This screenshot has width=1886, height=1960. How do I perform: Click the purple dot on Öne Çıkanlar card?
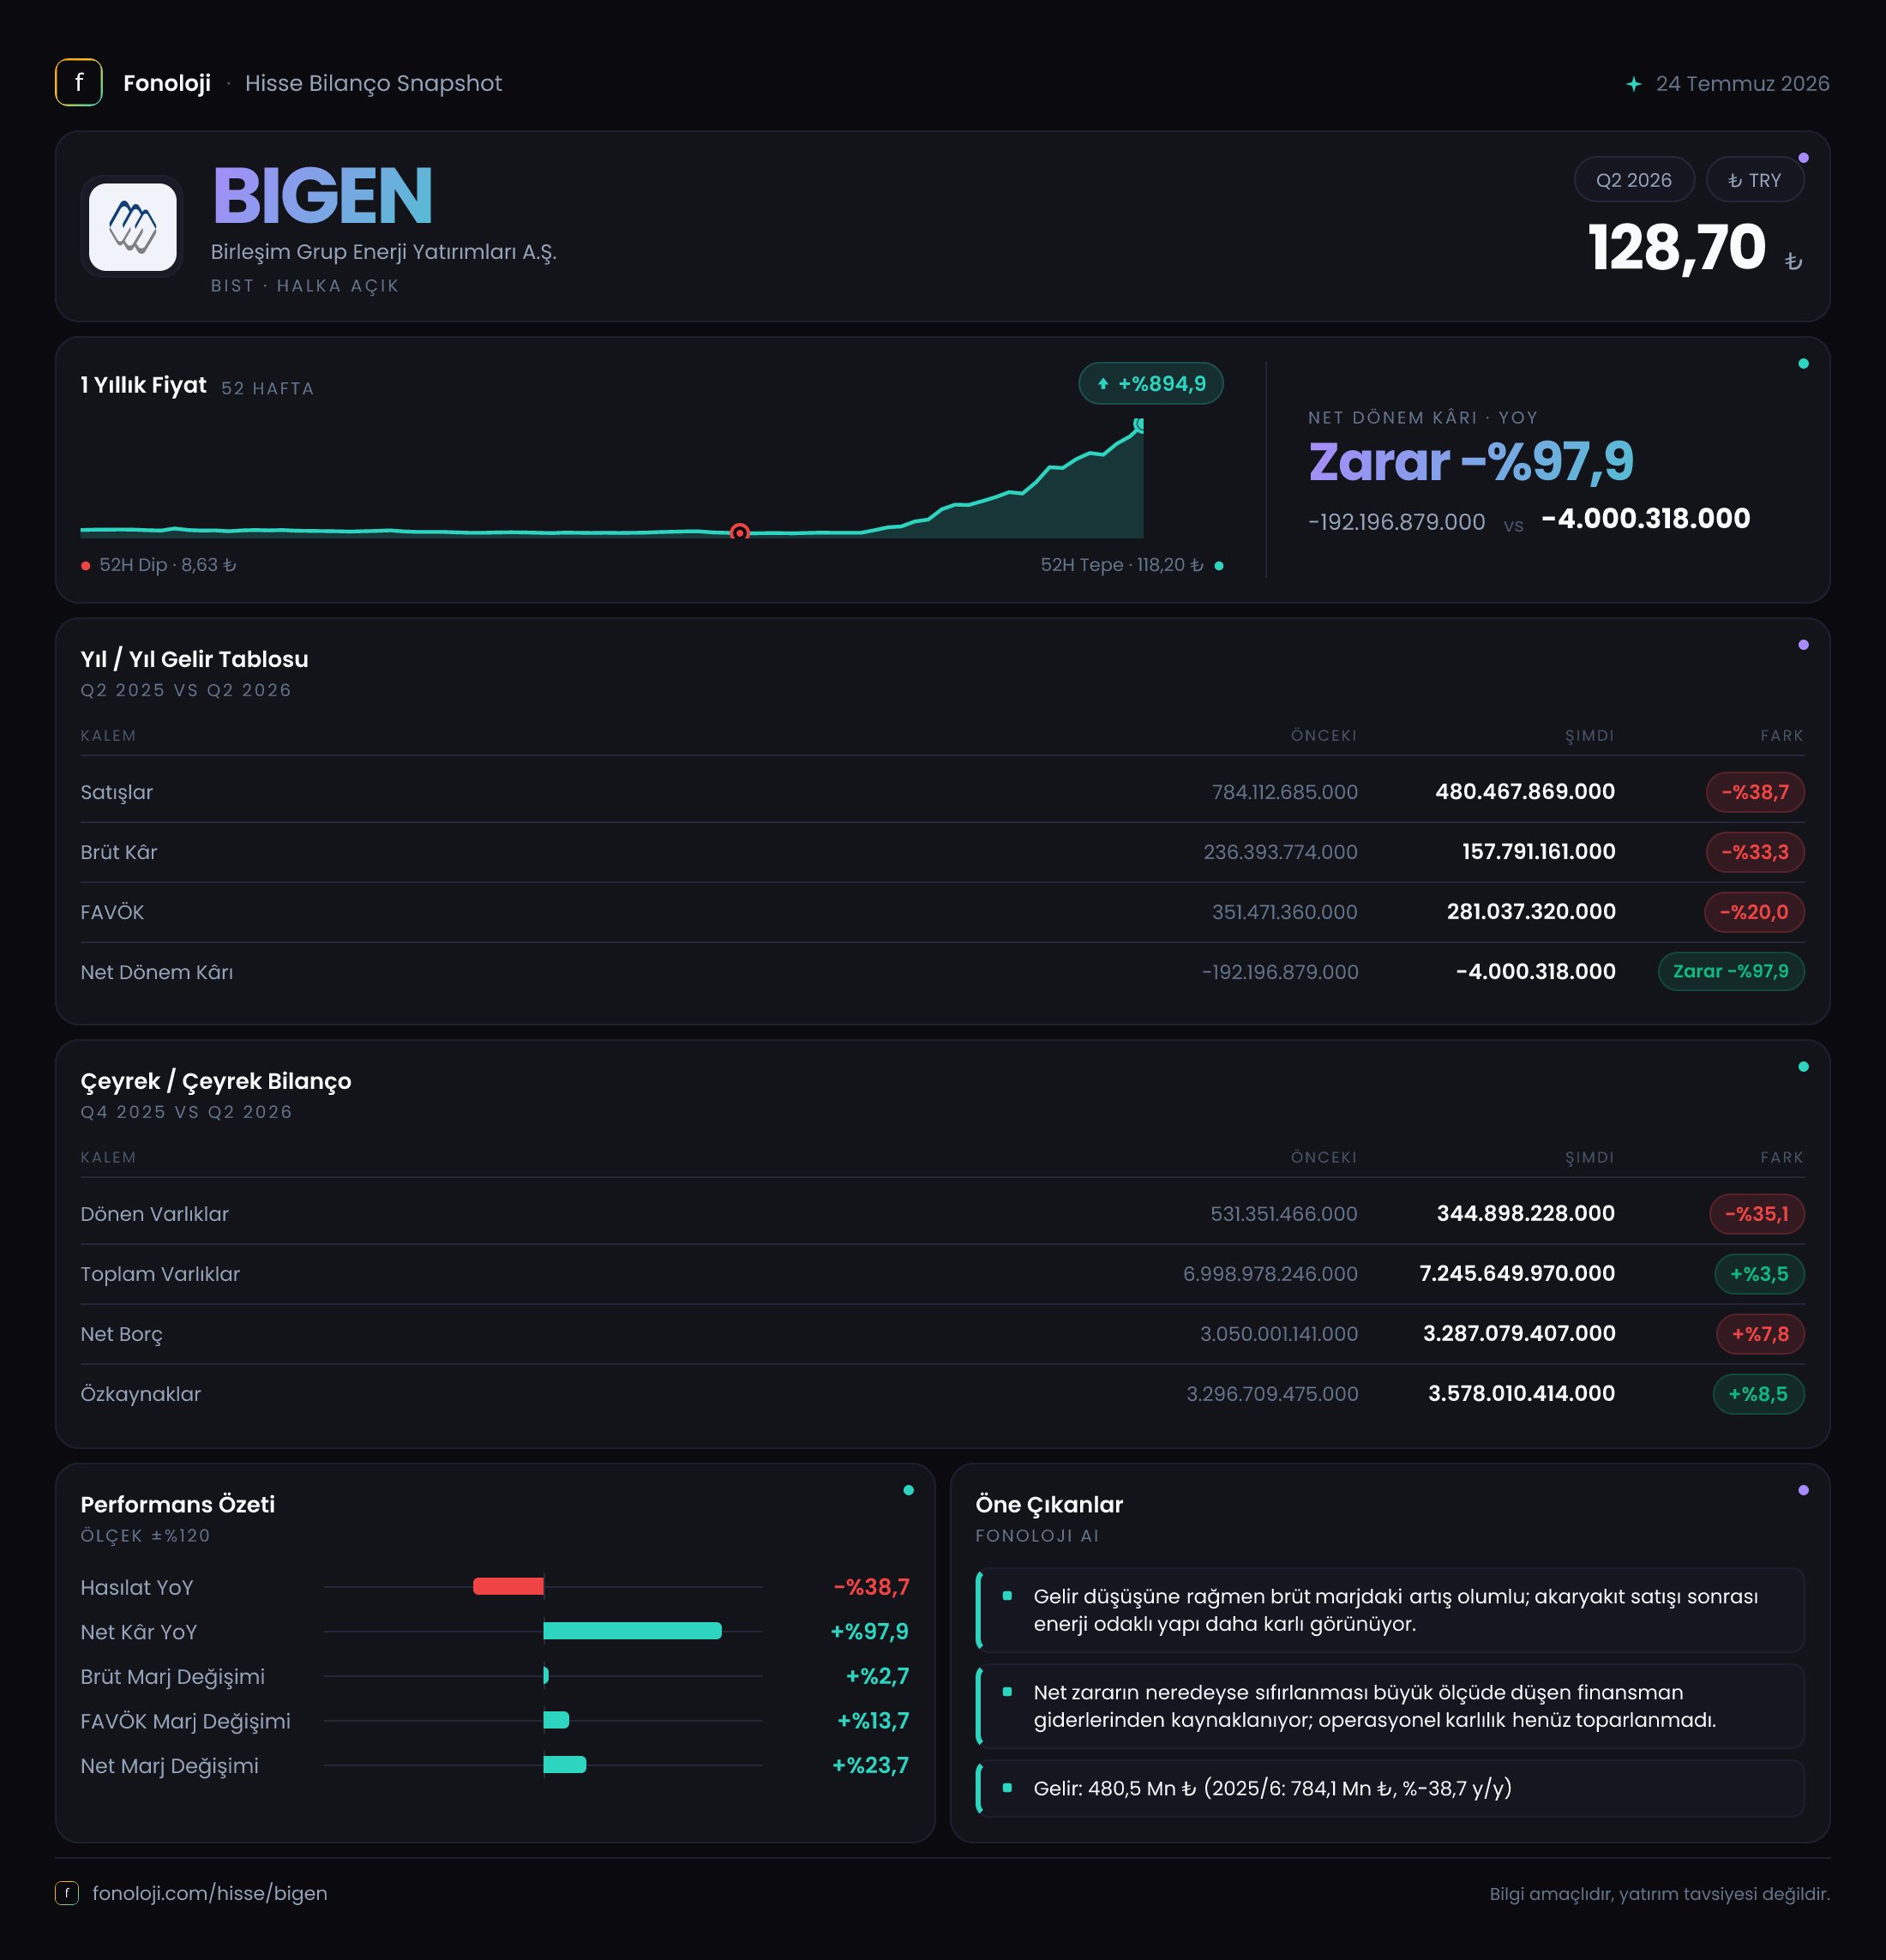click(x=1803, y=1490)
